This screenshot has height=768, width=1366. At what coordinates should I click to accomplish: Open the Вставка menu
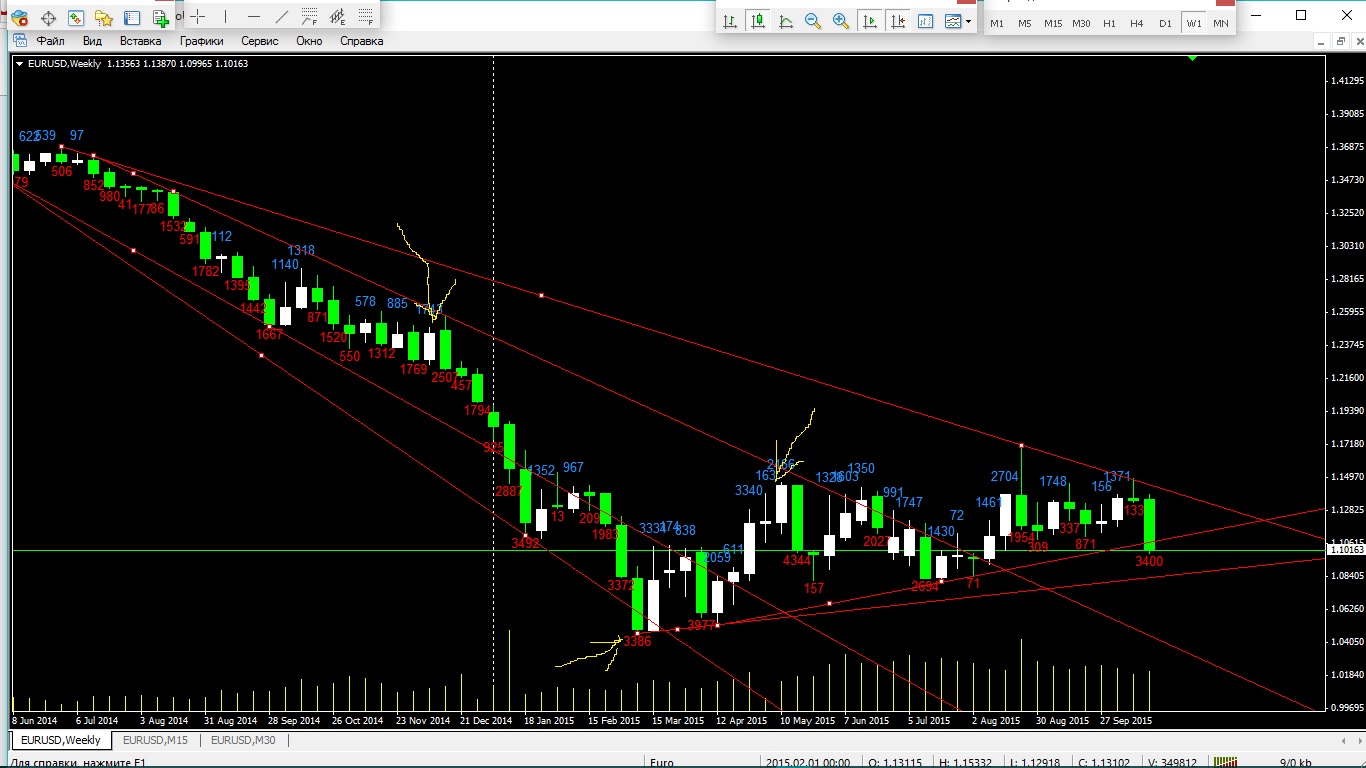140,41
